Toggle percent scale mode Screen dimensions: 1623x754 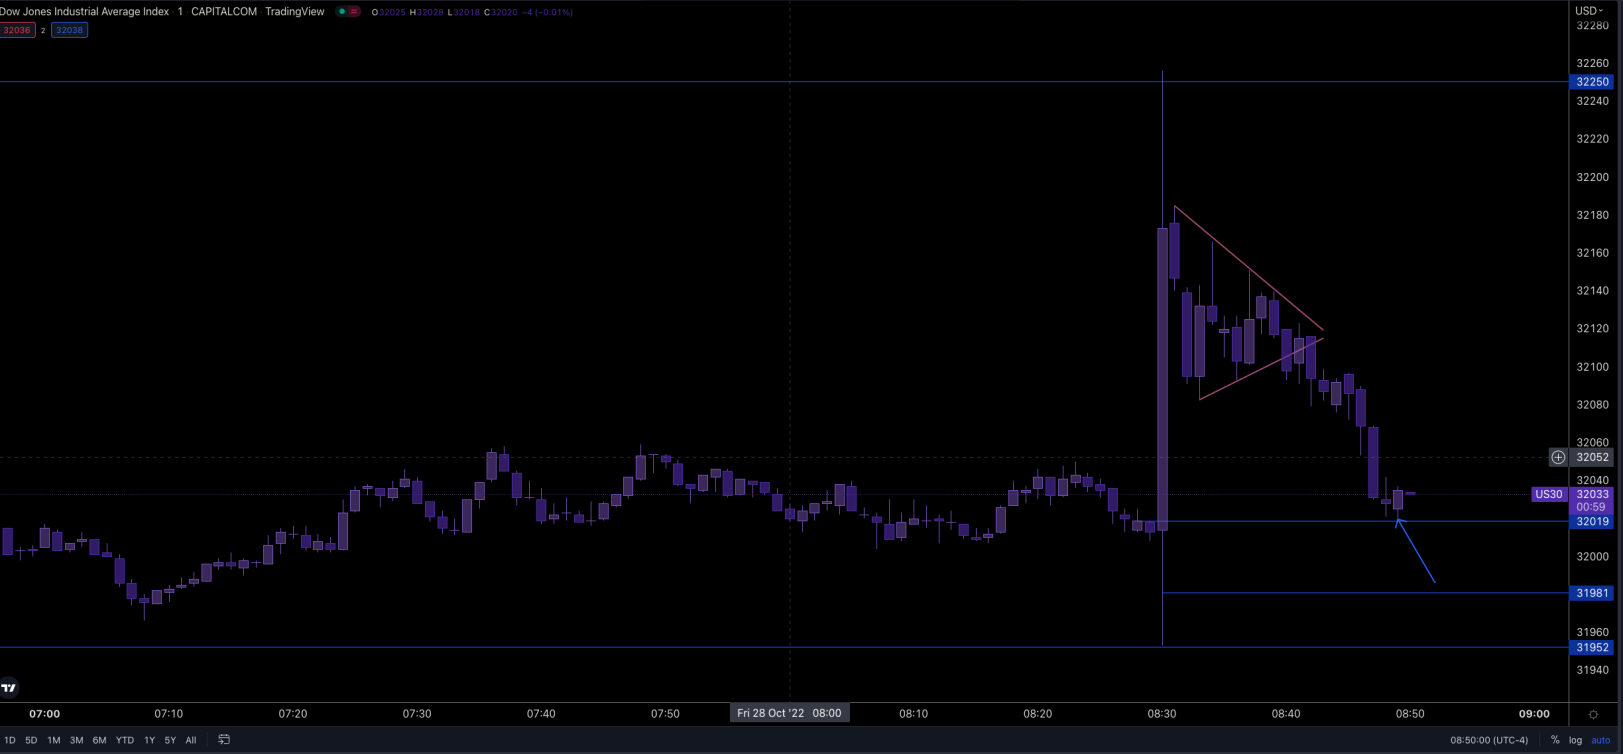(x=1555, y=740)
